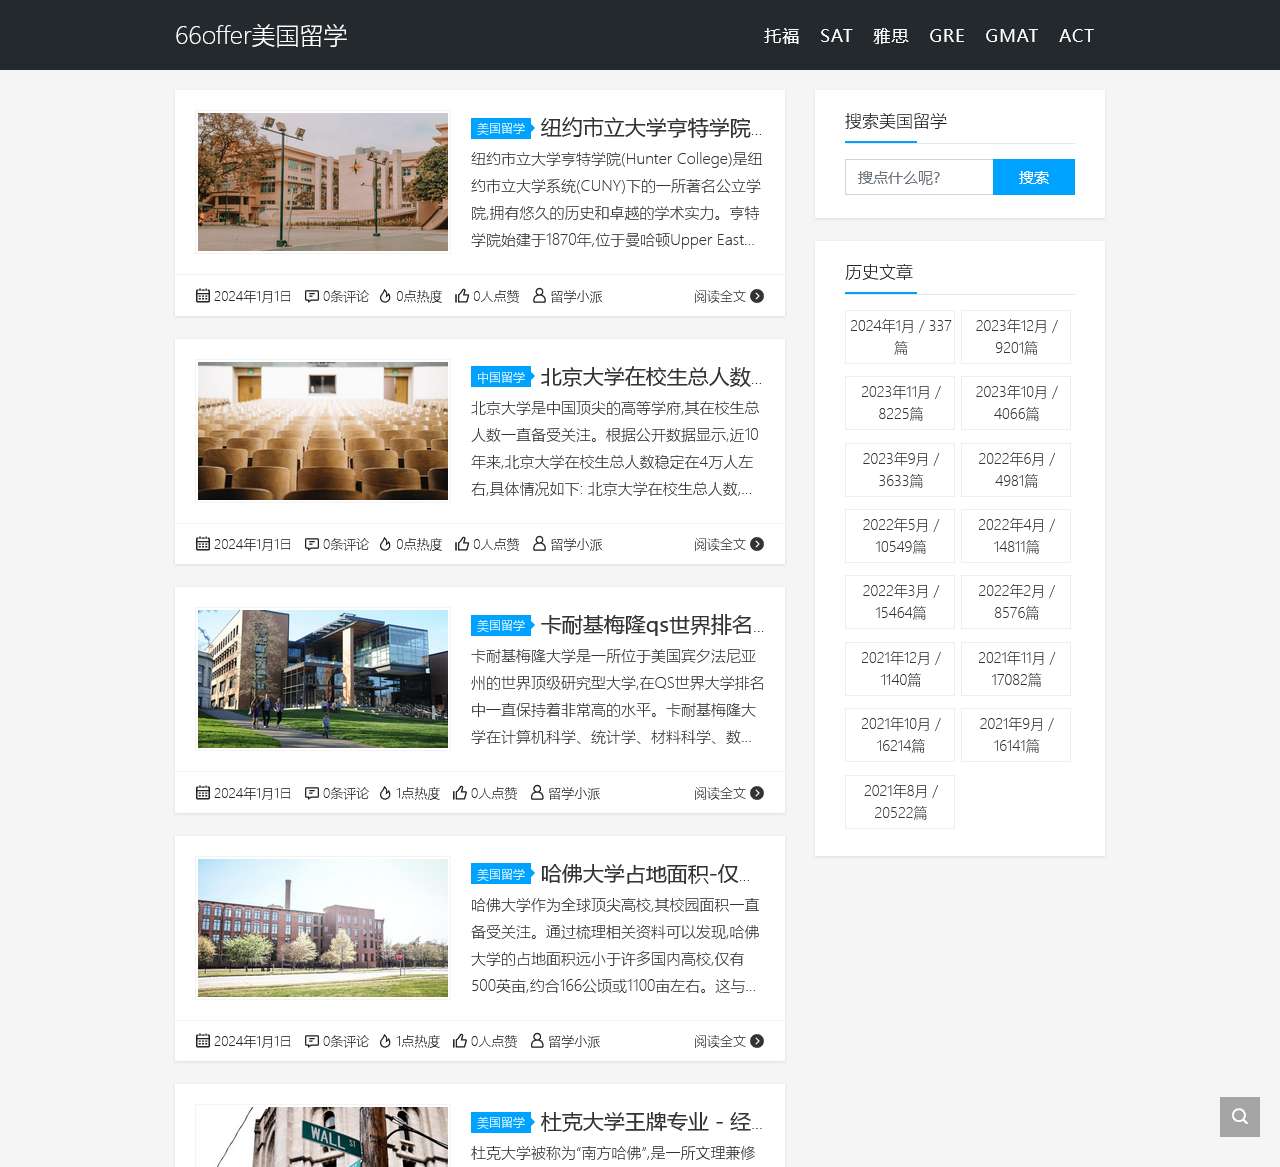The height and width of the screenshot is (1167, 1280).
Task: Open the 2024年1月 / 337篇 archive
Action: tap(900, 337)
